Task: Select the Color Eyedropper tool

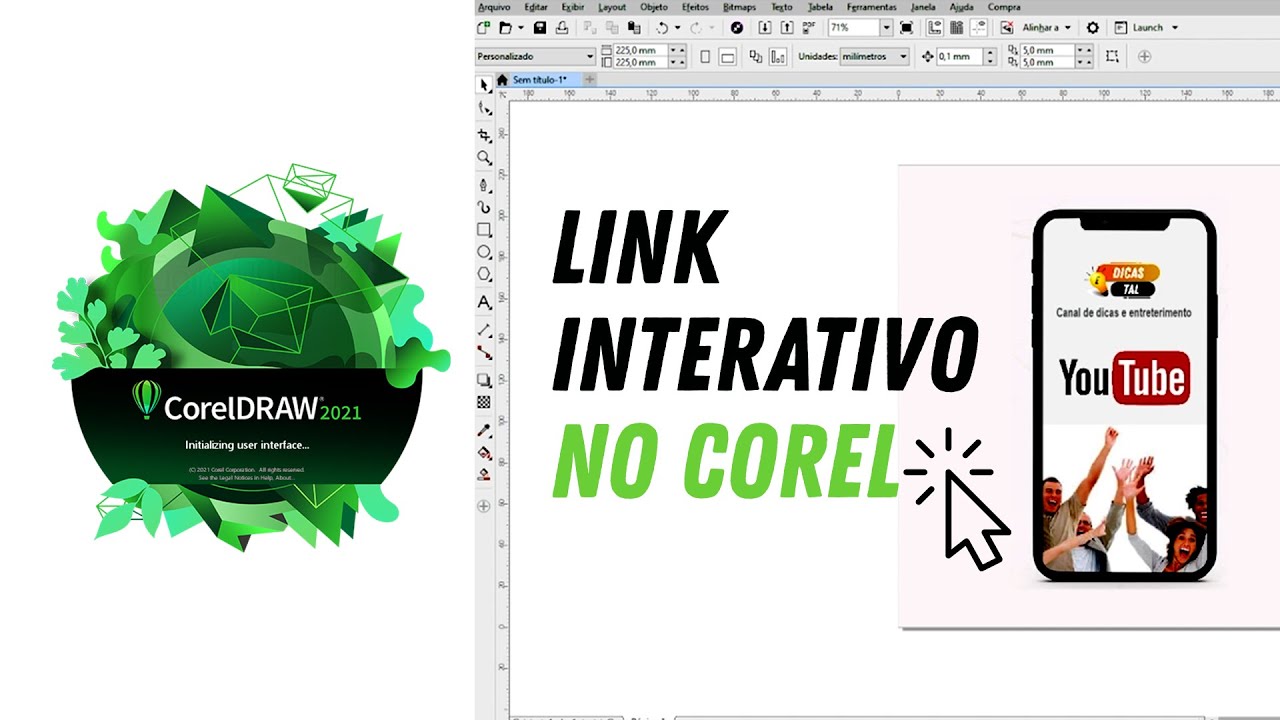Action: 485,430
